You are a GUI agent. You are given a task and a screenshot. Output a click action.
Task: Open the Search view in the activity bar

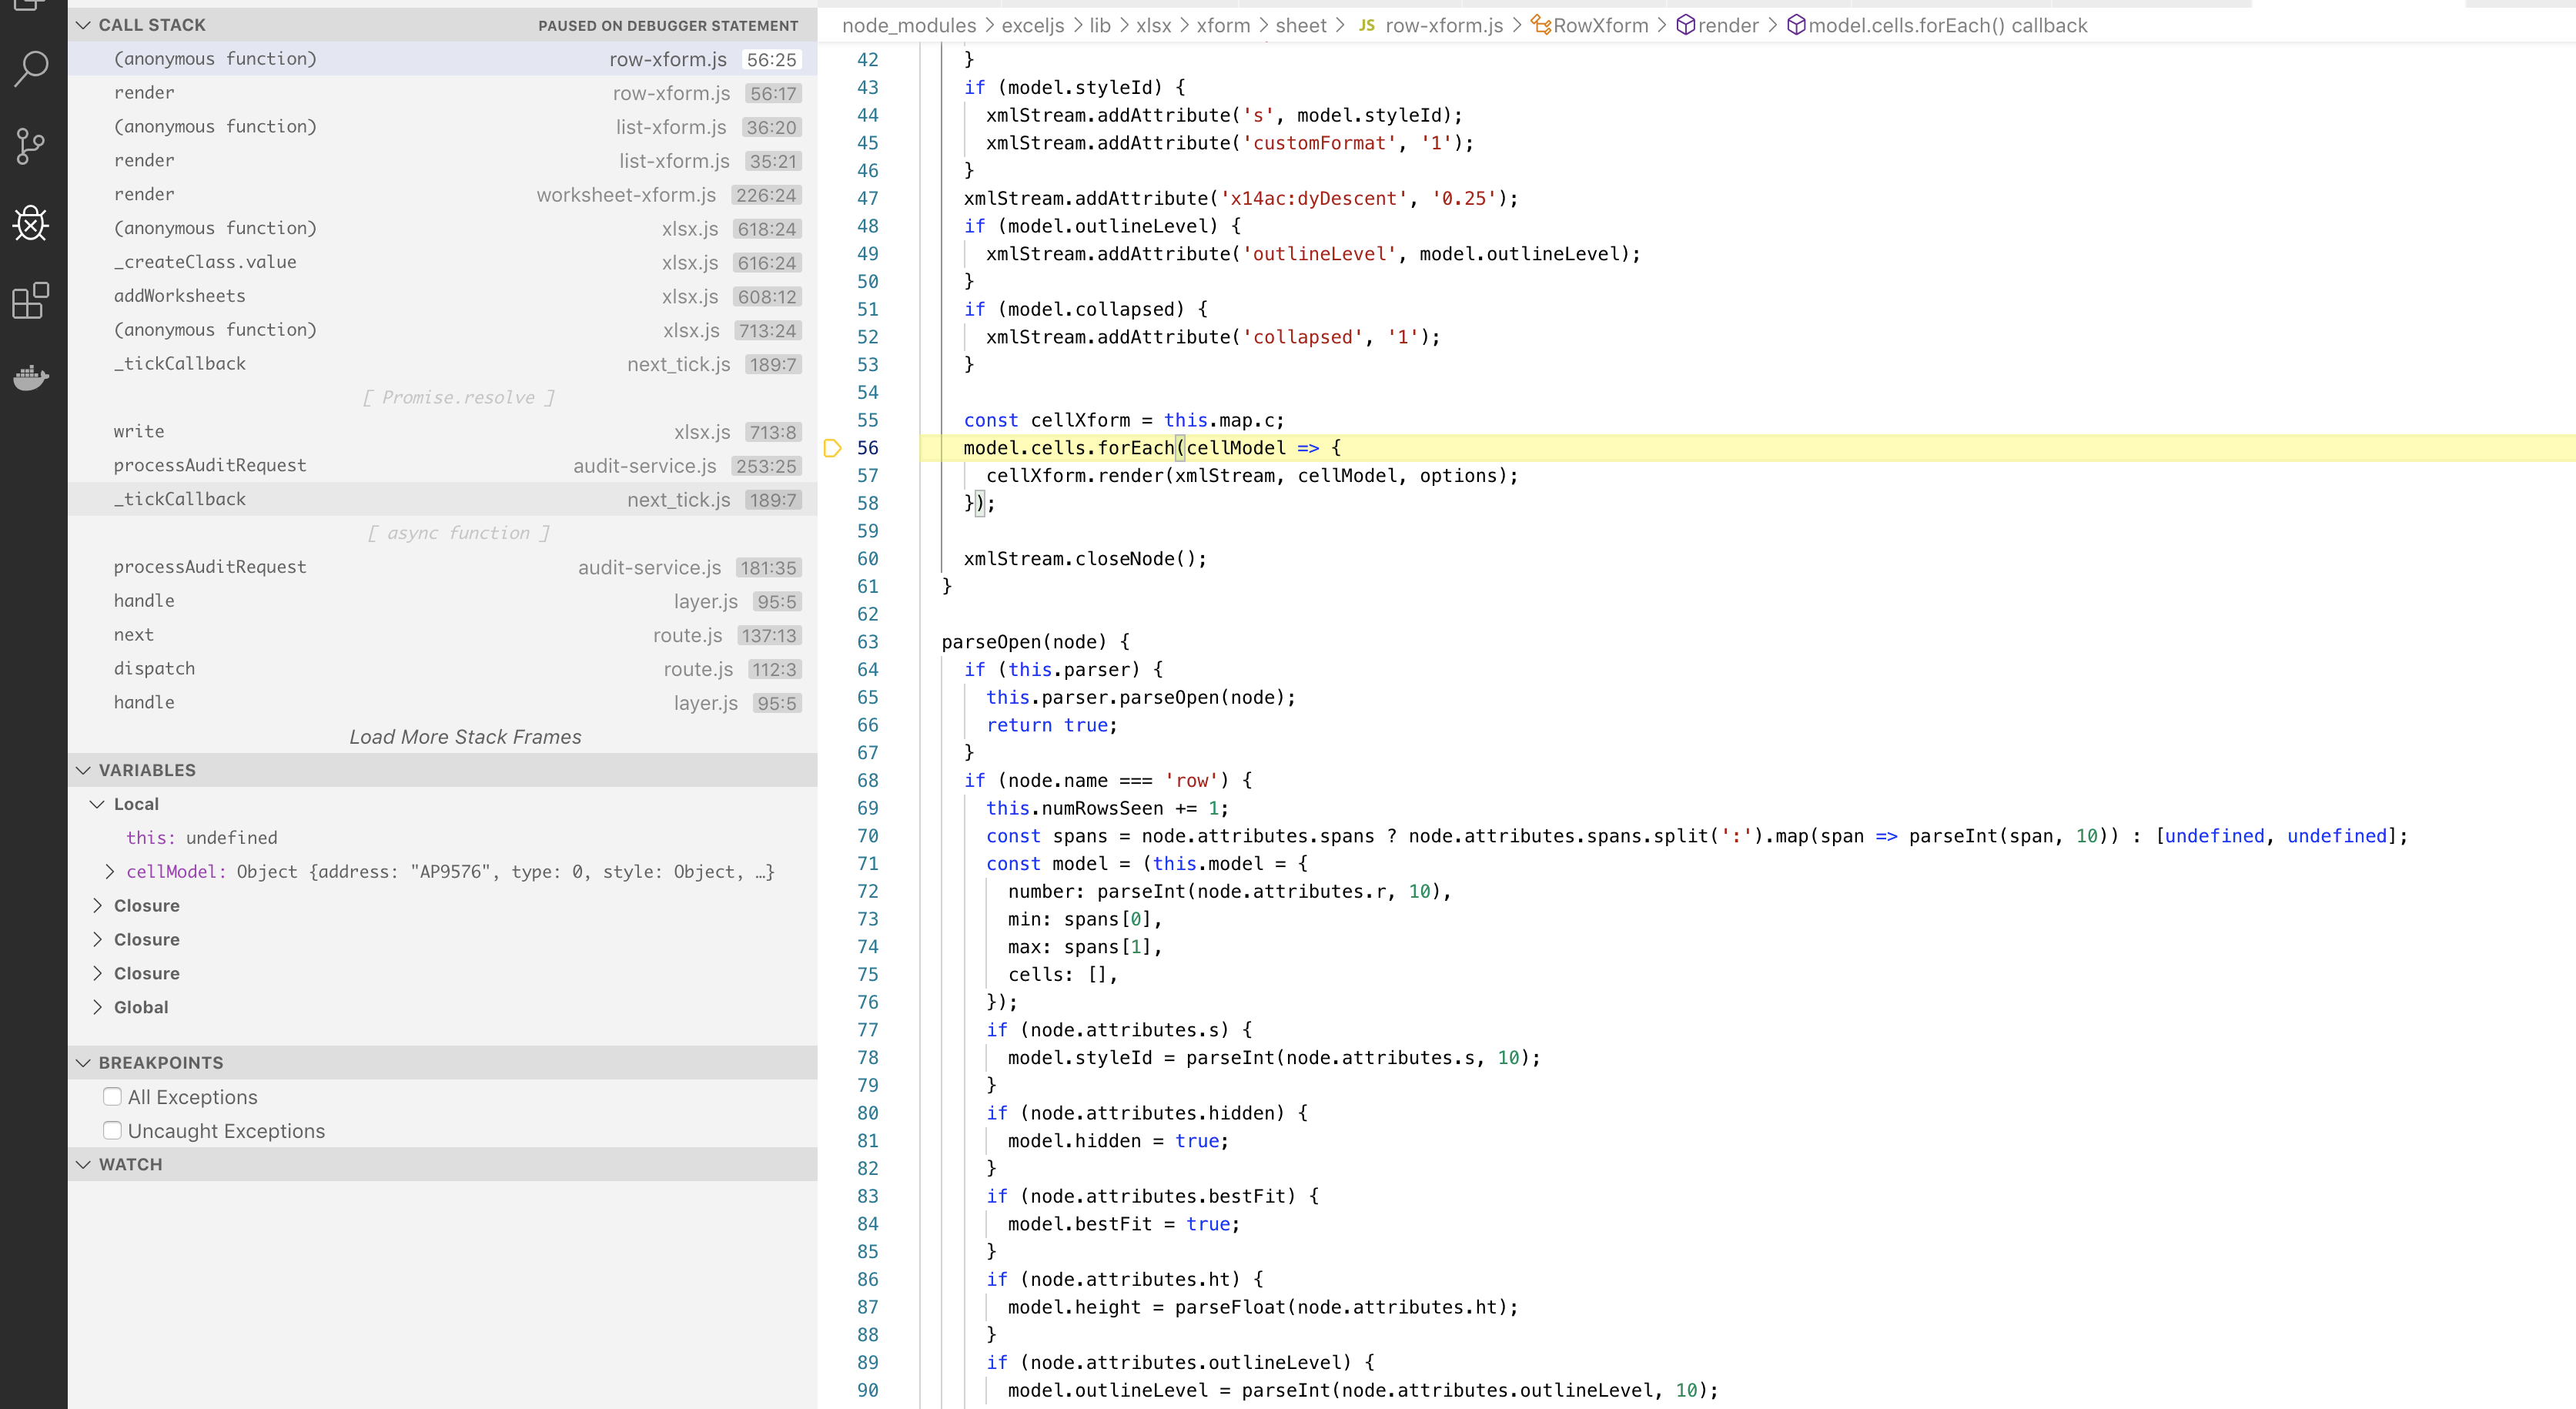tap(32, 69)
